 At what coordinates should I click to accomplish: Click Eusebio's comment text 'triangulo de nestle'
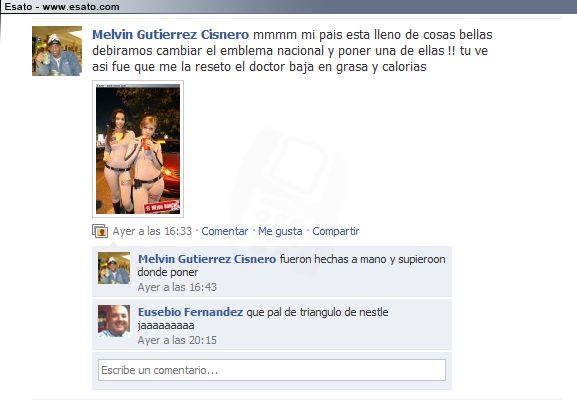344,312
